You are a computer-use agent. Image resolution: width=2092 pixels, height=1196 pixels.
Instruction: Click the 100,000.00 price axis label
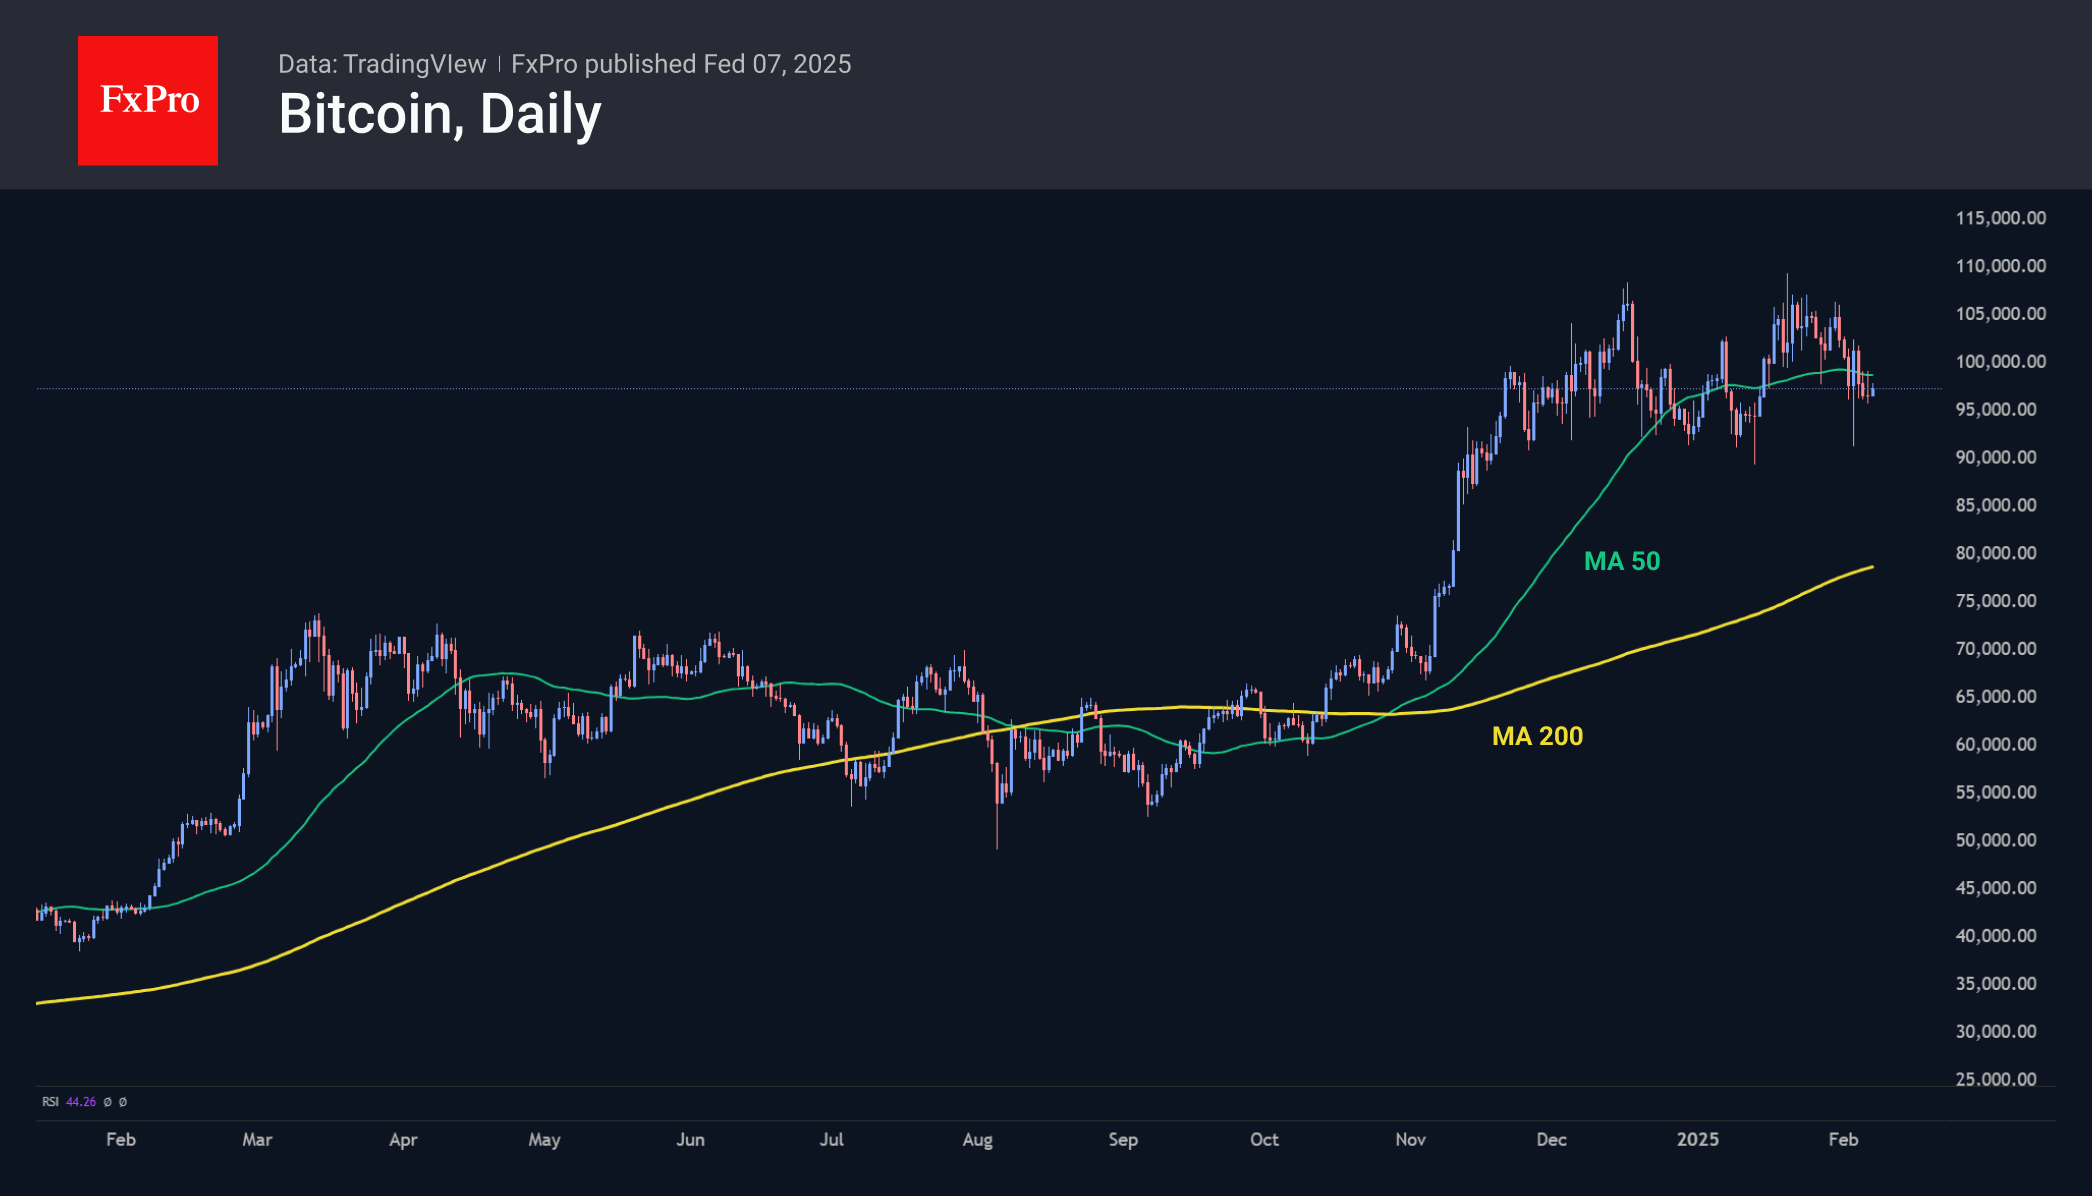coord(2000,362)
